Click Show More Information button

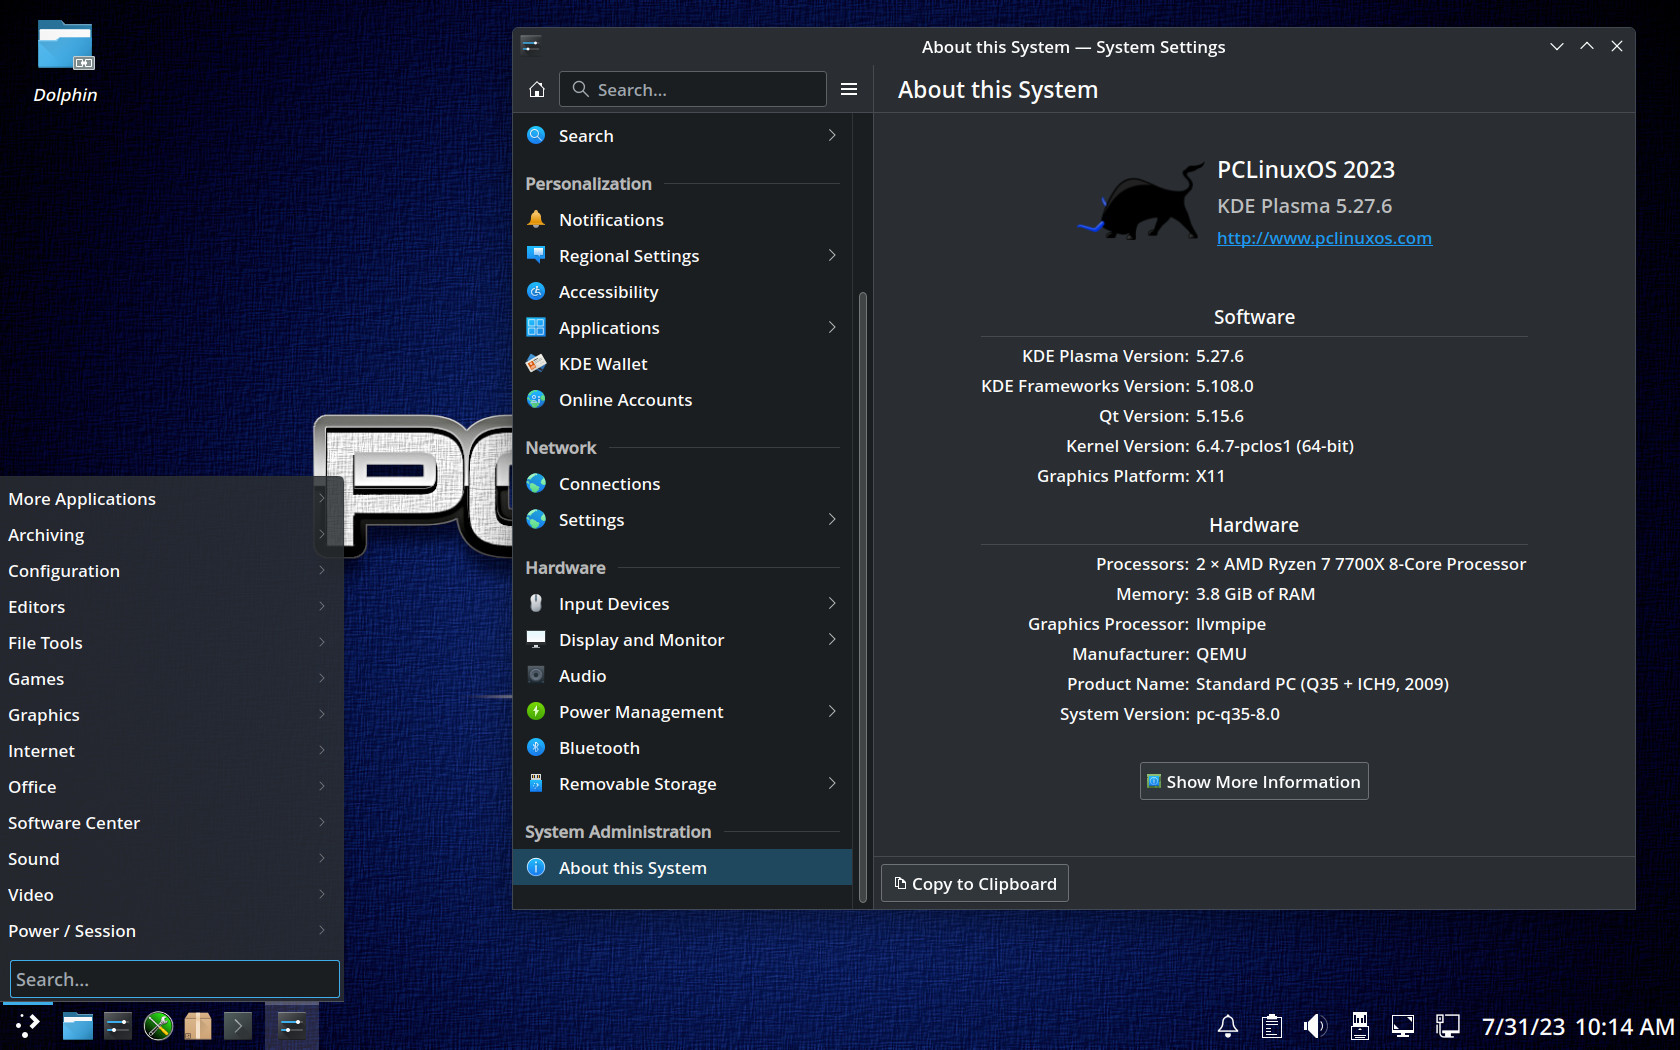[x=1254, y=782]
